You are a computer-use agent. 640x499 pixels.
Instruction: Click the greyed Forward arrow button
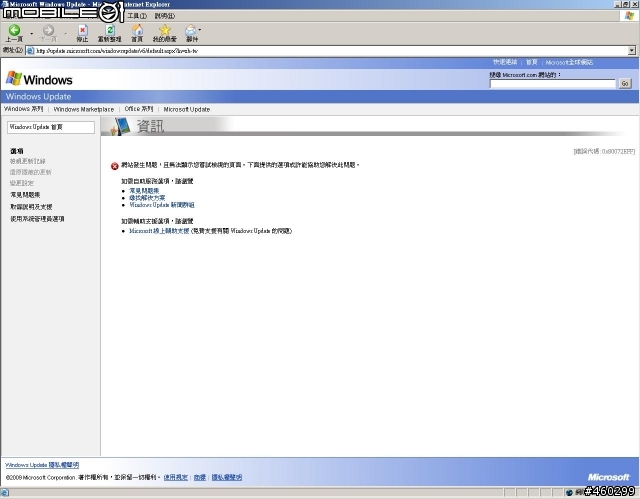[x=48, y=33]
